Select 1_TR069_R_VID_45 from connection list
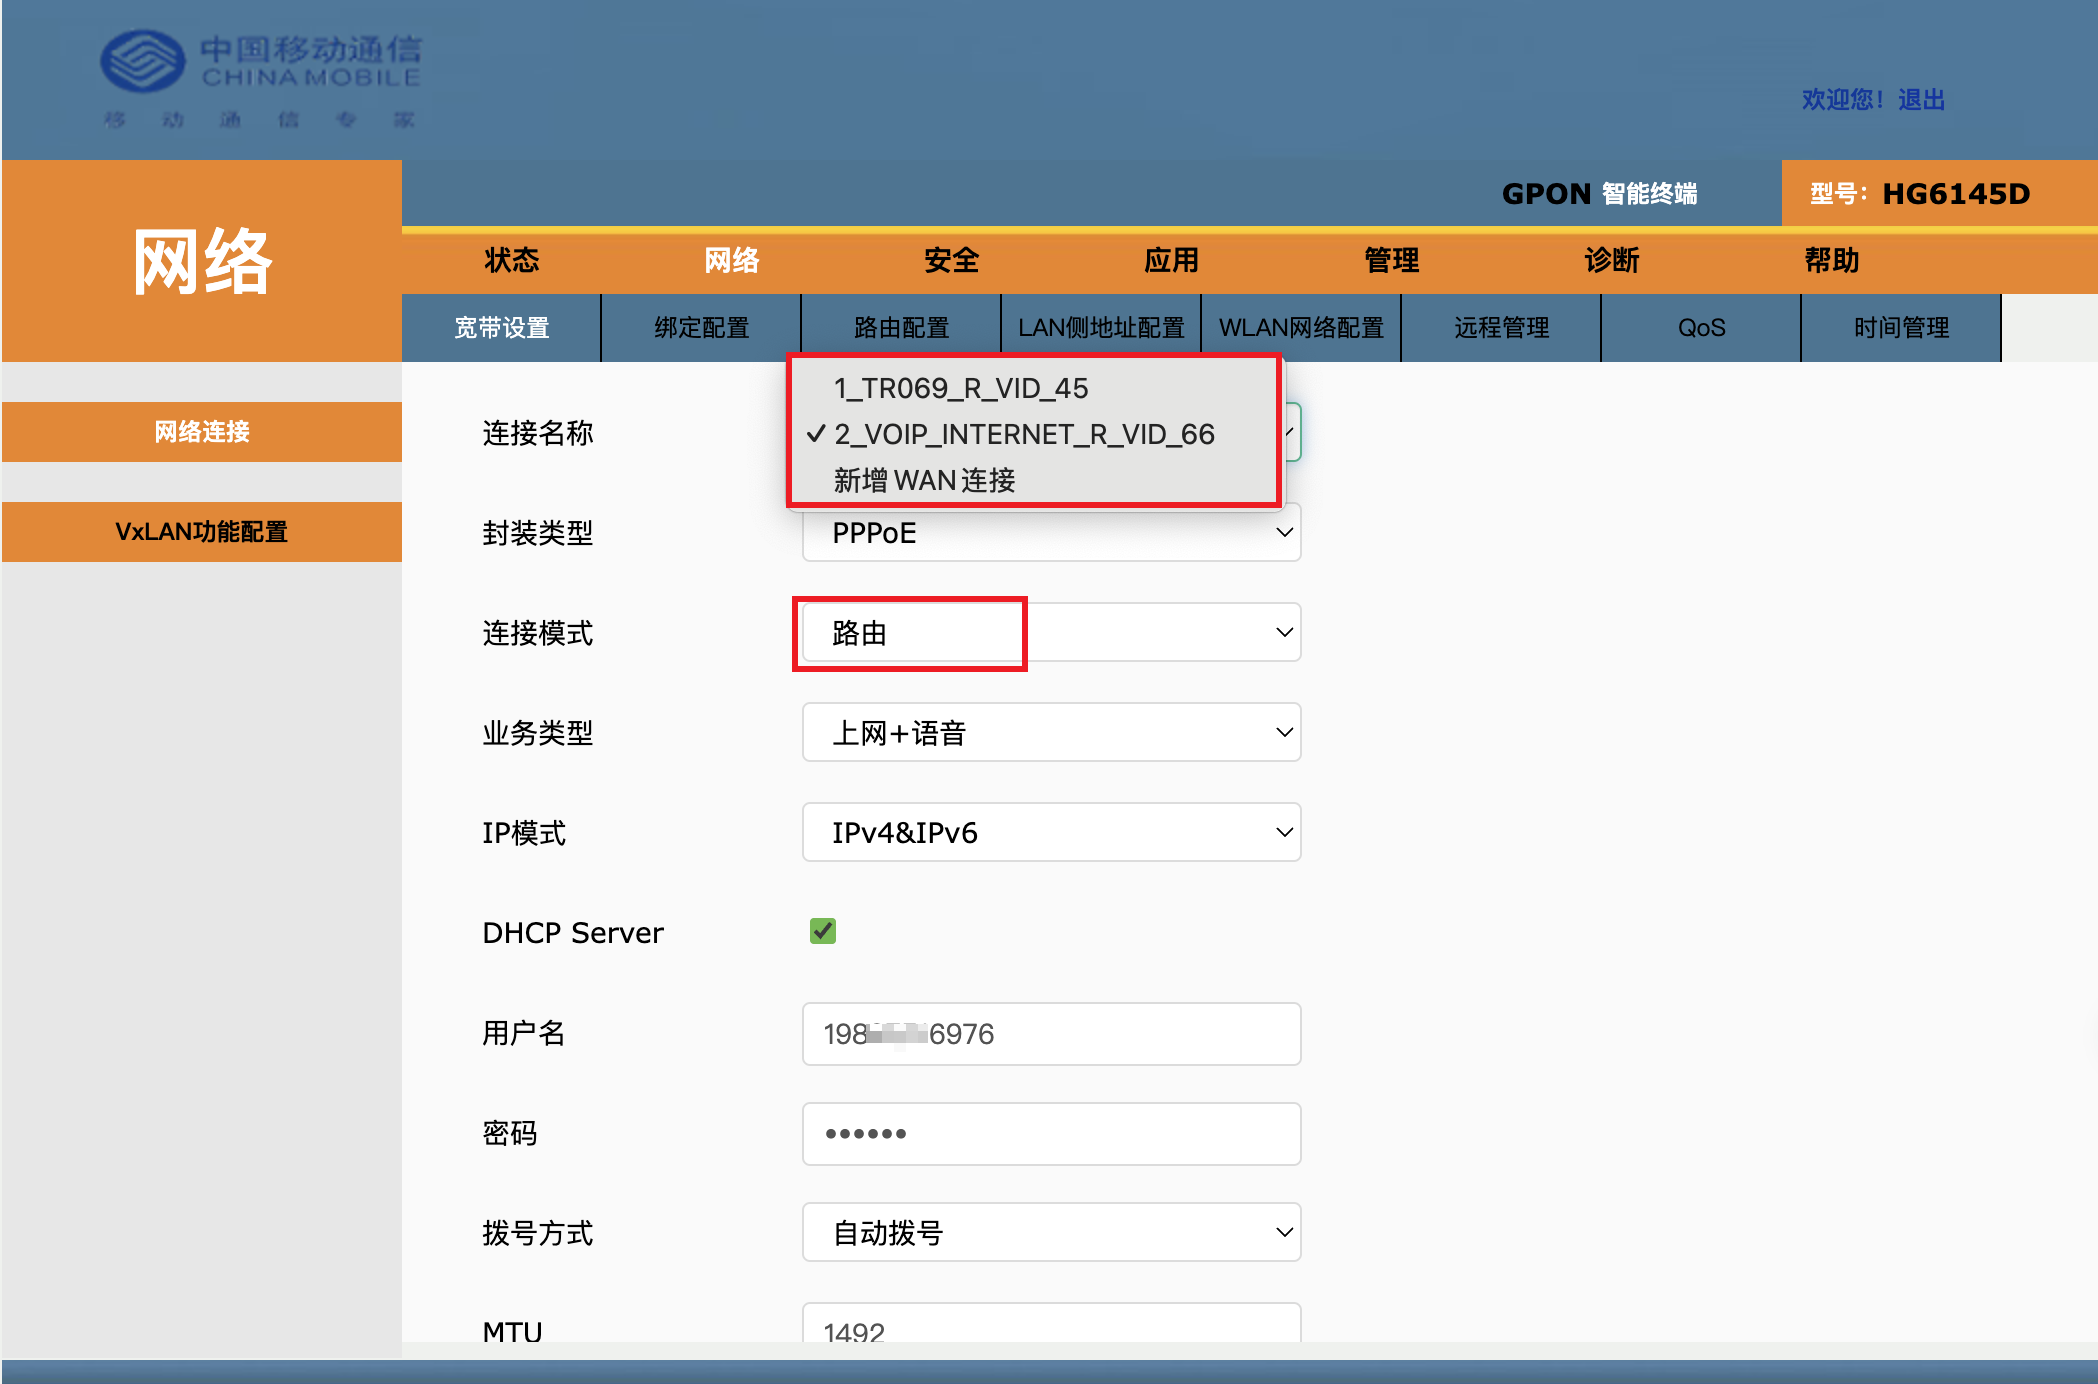Image resolution: width=2098 pixels, height=1384 pixels. 960,388
